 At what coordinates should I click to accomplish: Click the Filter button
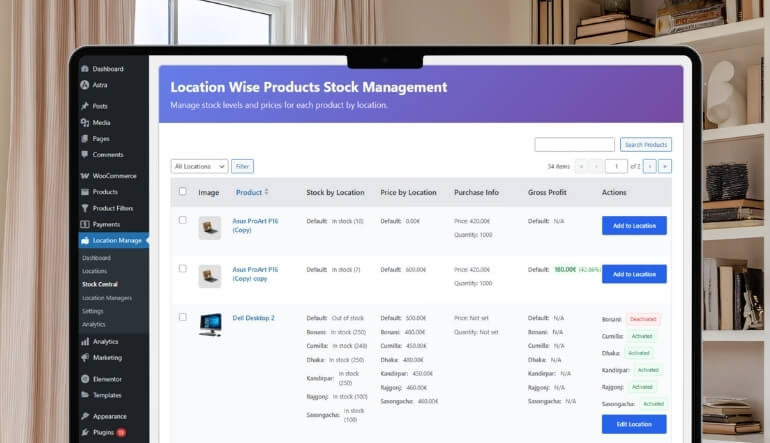click(x=242, y=166)
